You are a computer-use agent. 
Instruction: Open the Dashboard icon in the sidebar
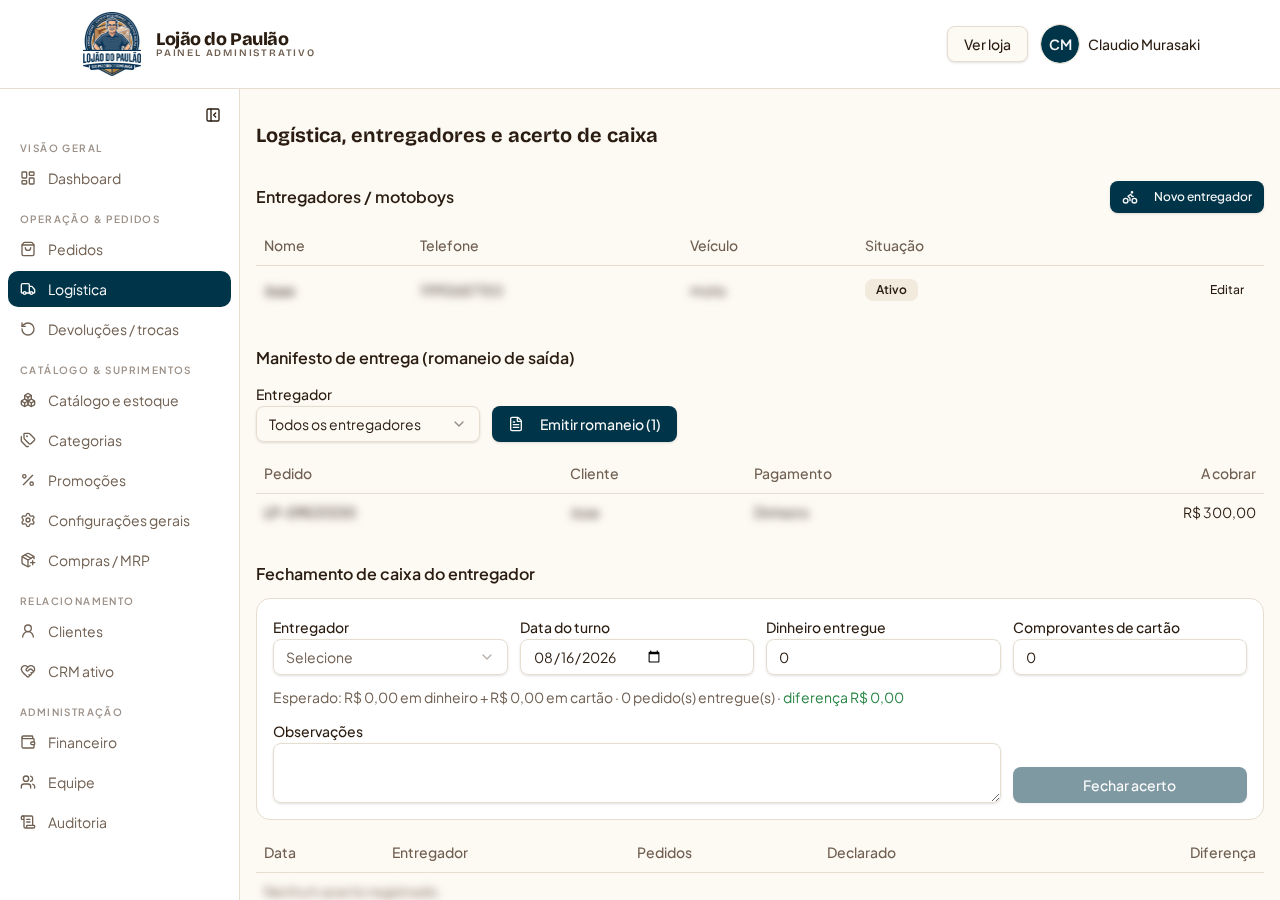(x=28, y=178)
